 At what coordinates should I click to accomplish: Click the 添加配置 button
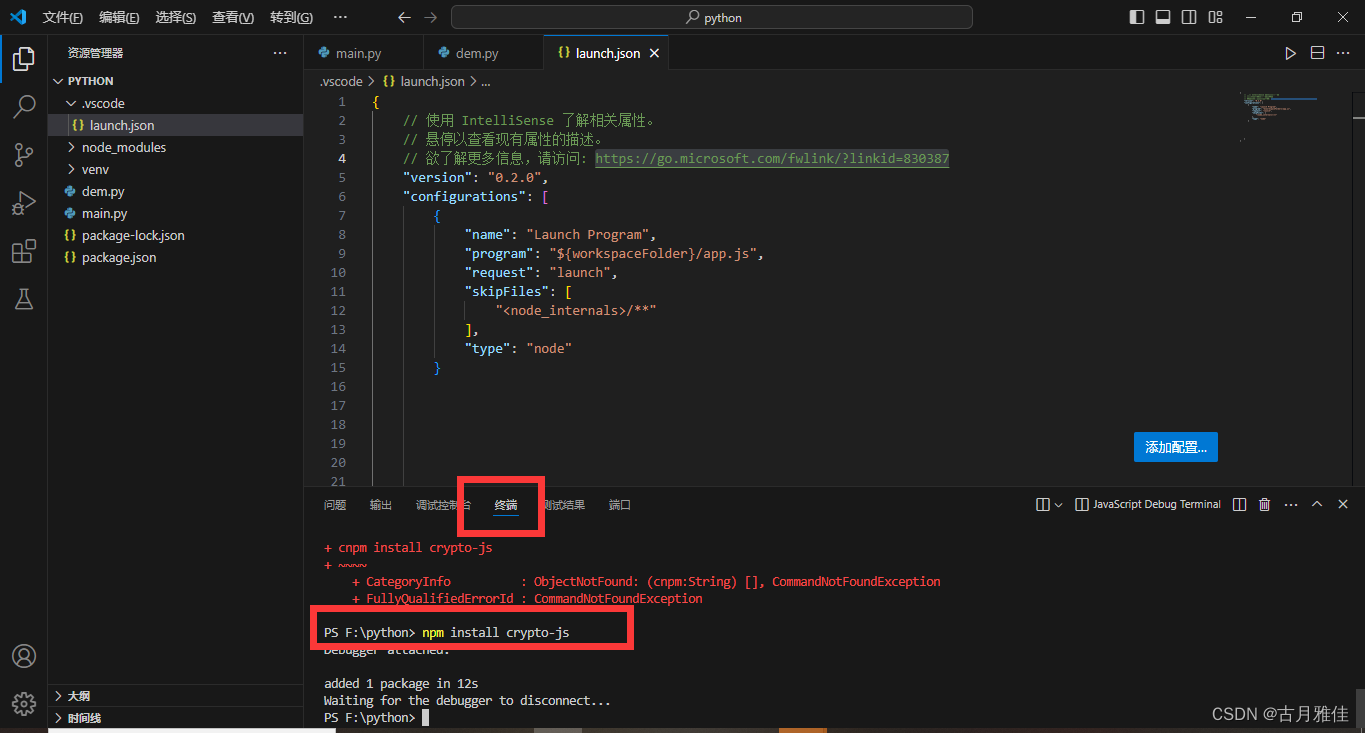tap(1175, 446)
